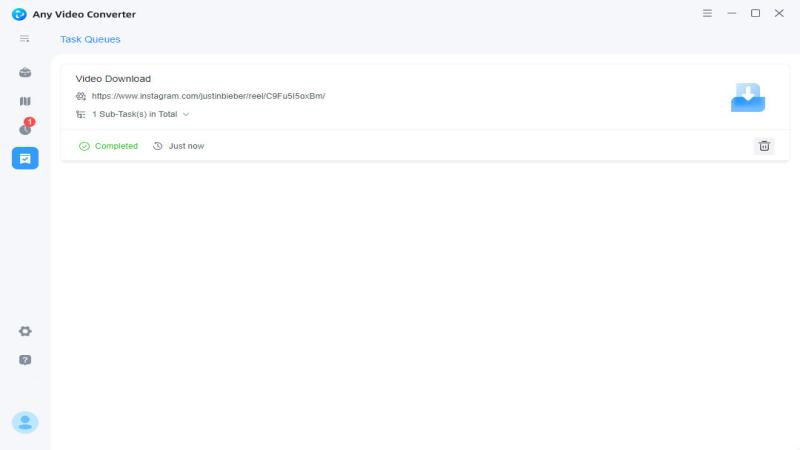
Task: Click the Task Queues heading
Action: tap(90, 39)
